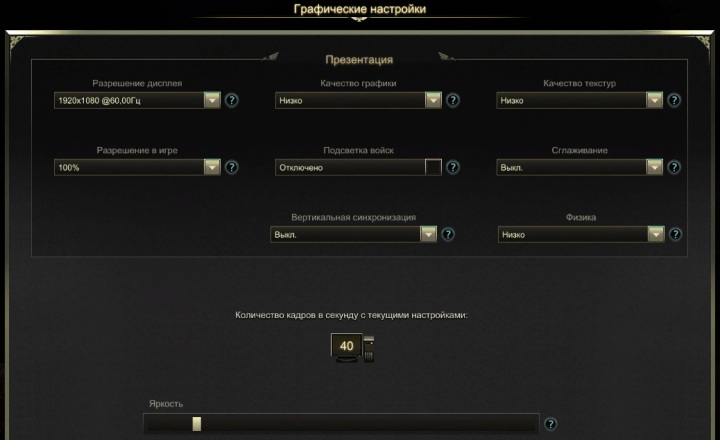The width and height of the screenshot is (720, 440).
Task: Expand the Сглаживание dropdown set to Выкл.
Action: click(579, 167)
